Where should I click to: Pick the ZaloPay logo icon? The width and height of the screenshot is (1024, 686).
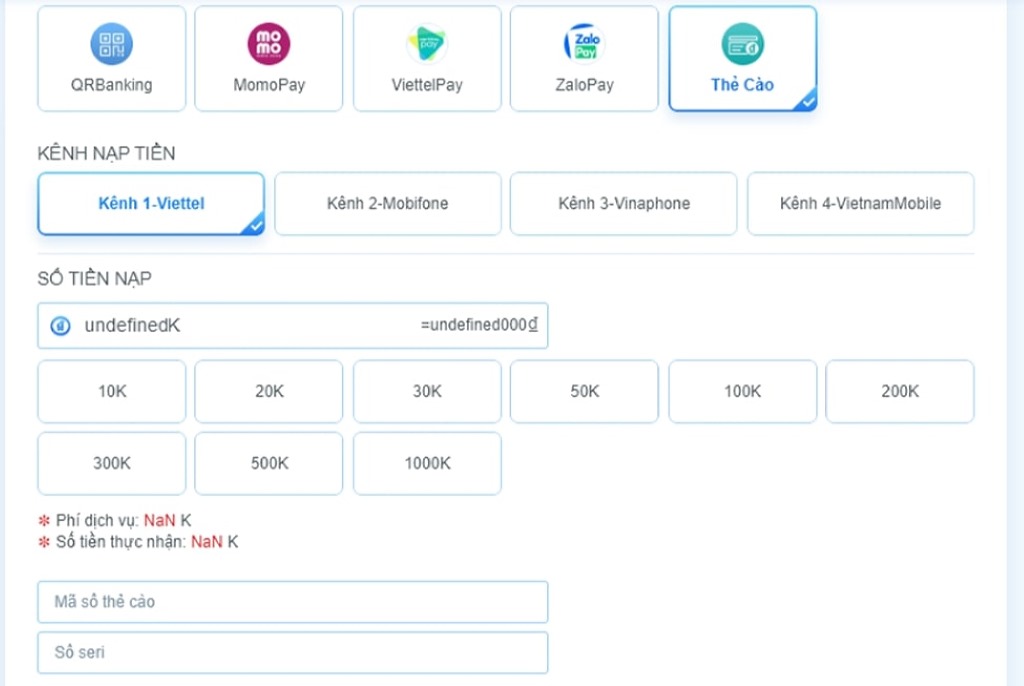pos(584,44)
